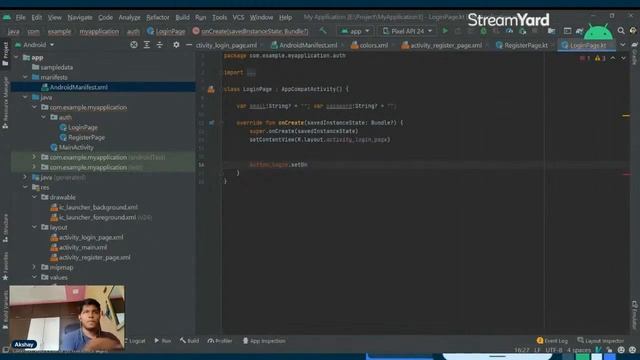640x360 pixels.
Task: Collapse the res folder
Action: click(x=26, y=187)
